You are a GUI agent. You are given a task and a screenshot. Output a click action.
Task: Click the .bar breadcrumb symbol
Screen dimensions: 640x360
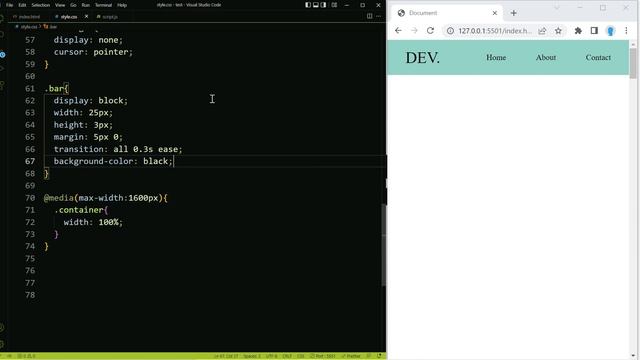click(x=51, y=27)
